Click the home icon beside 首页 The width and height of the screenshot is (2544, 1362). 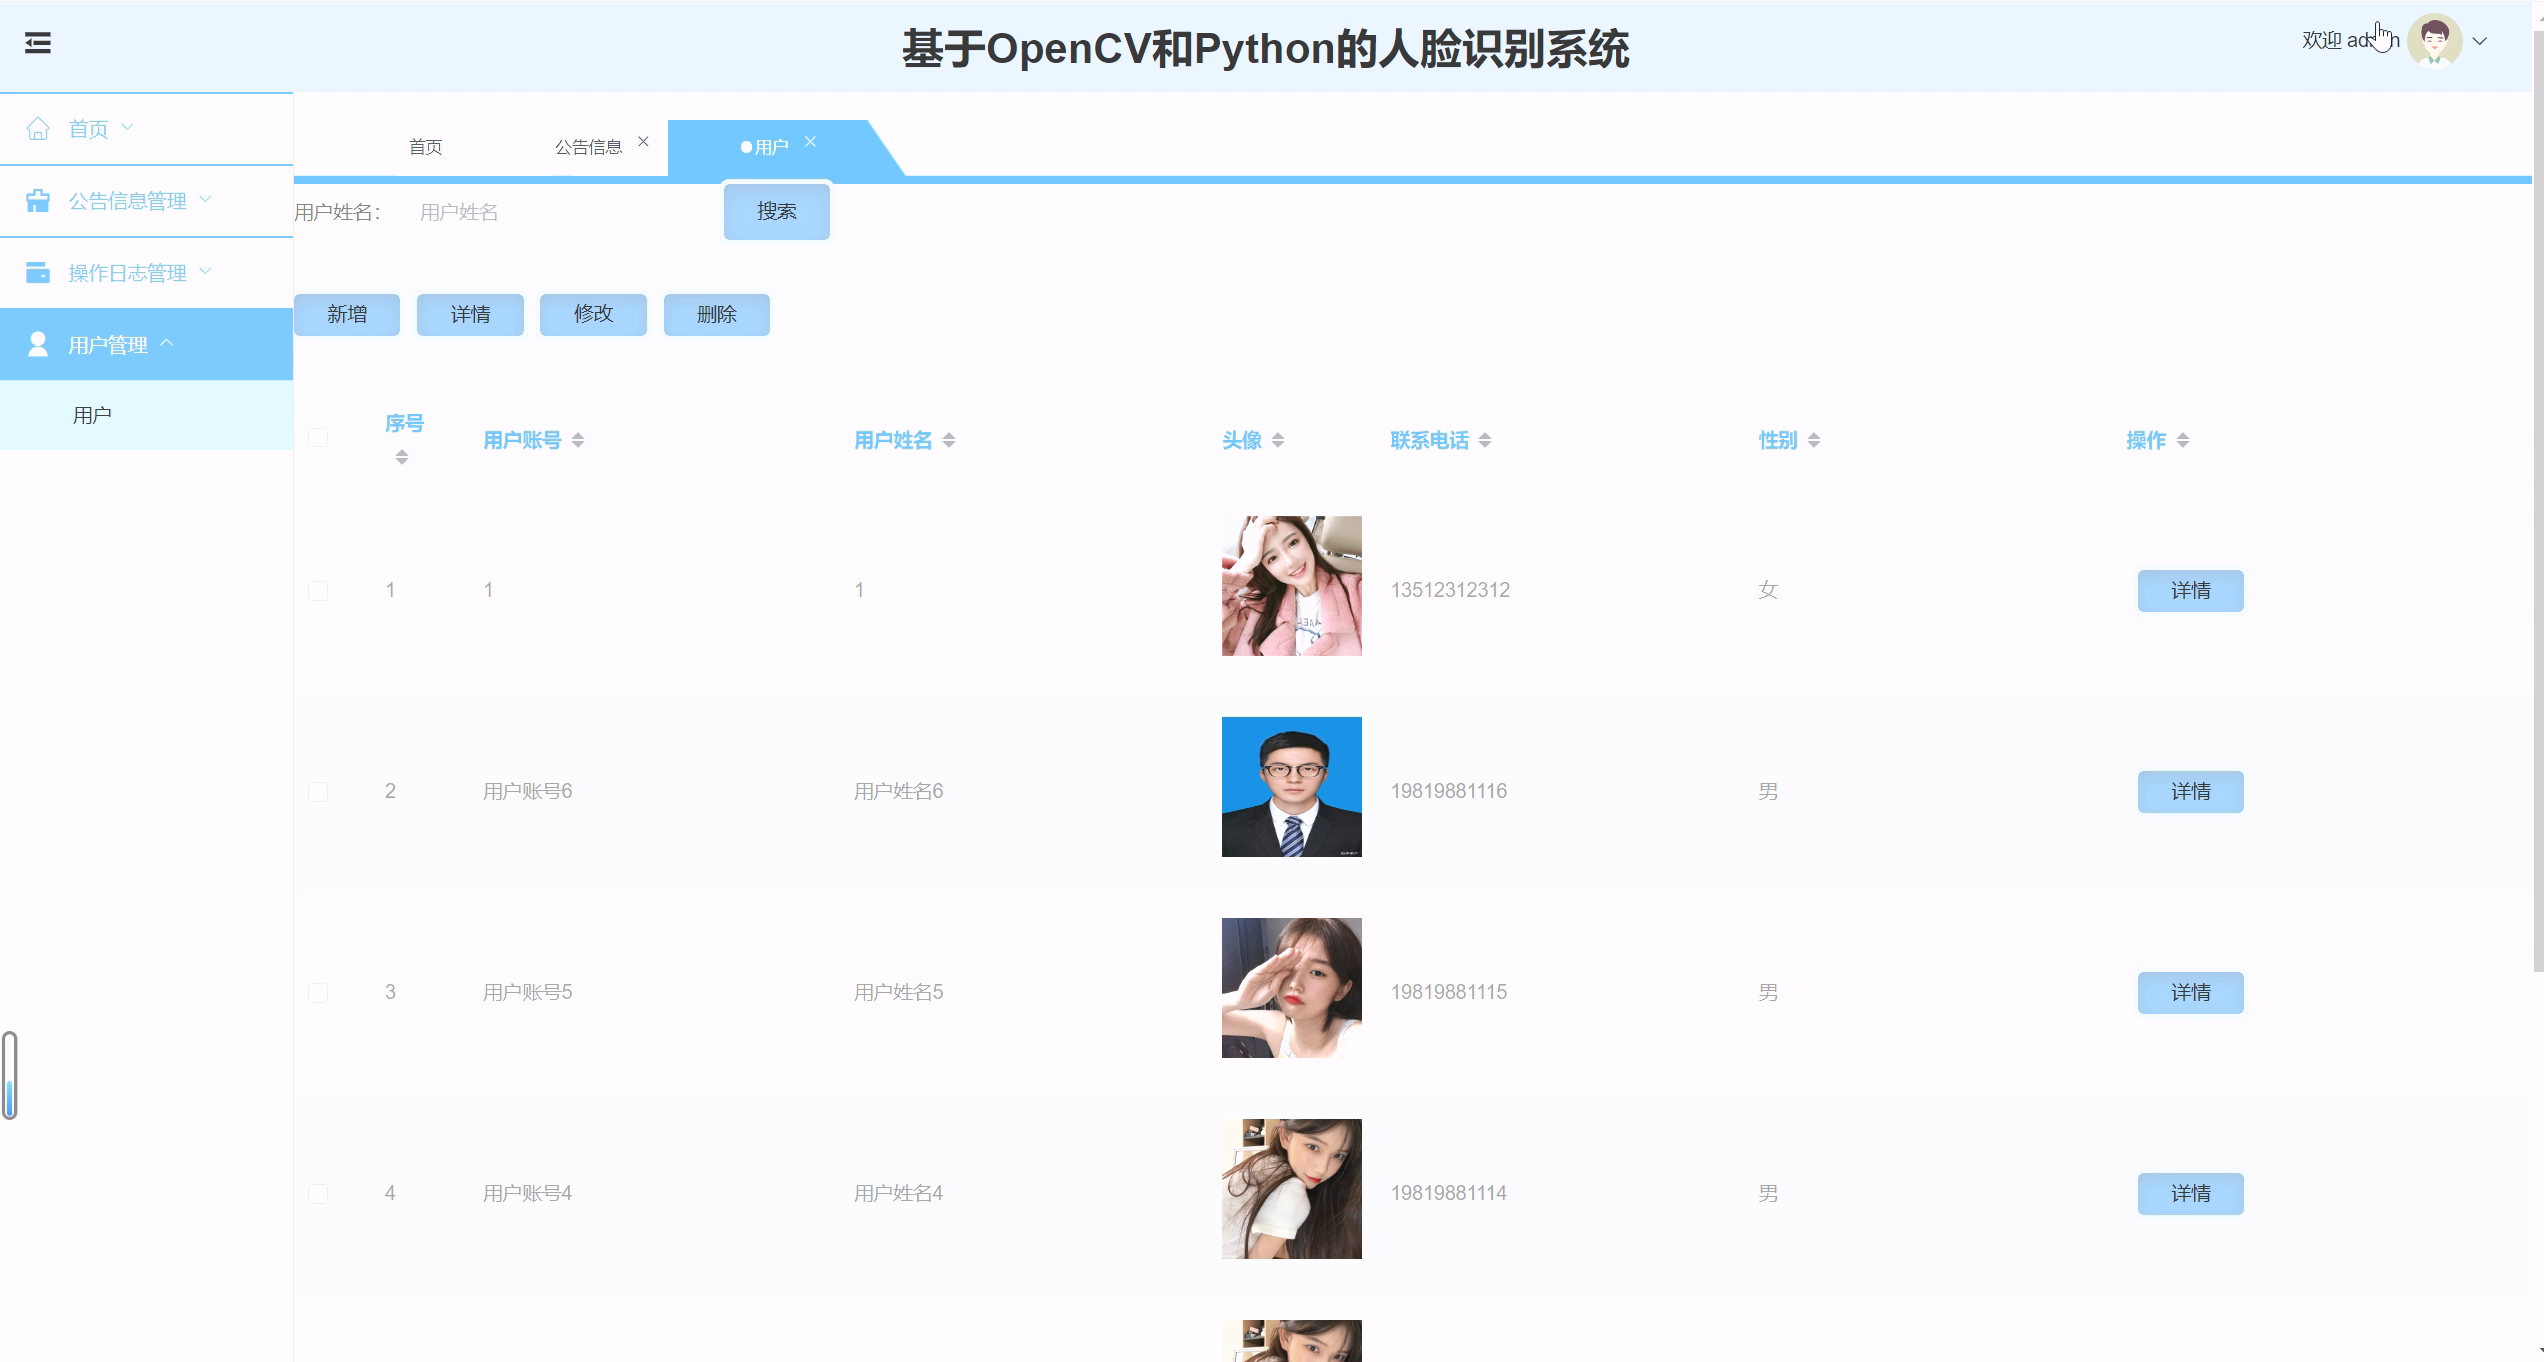38,129
